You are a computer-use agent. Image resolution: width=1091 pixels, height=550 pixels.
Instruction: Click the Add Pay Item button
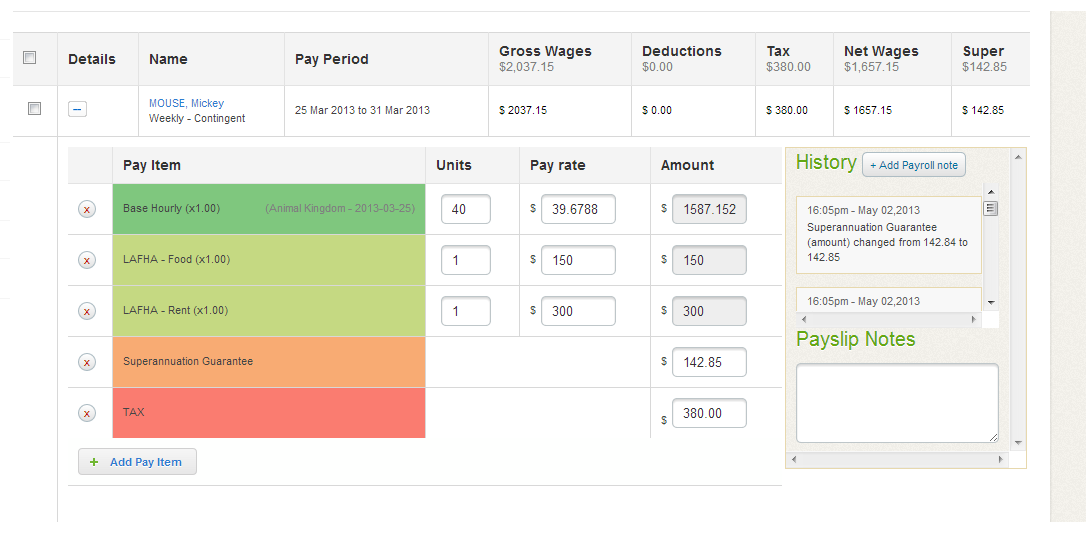pos(137,462)
